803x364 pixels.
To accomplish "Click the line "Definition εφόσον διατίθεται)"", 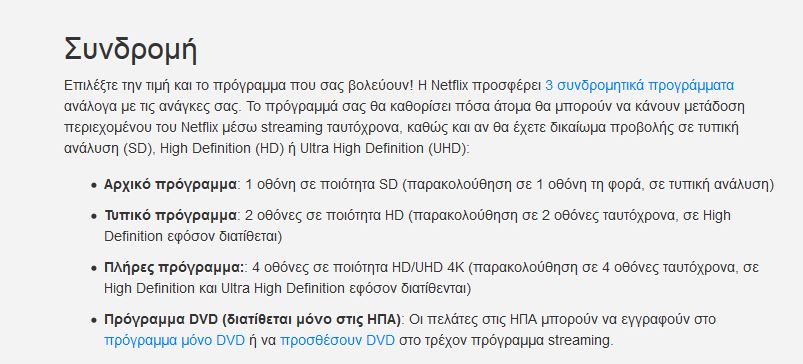I will [194, 237].
